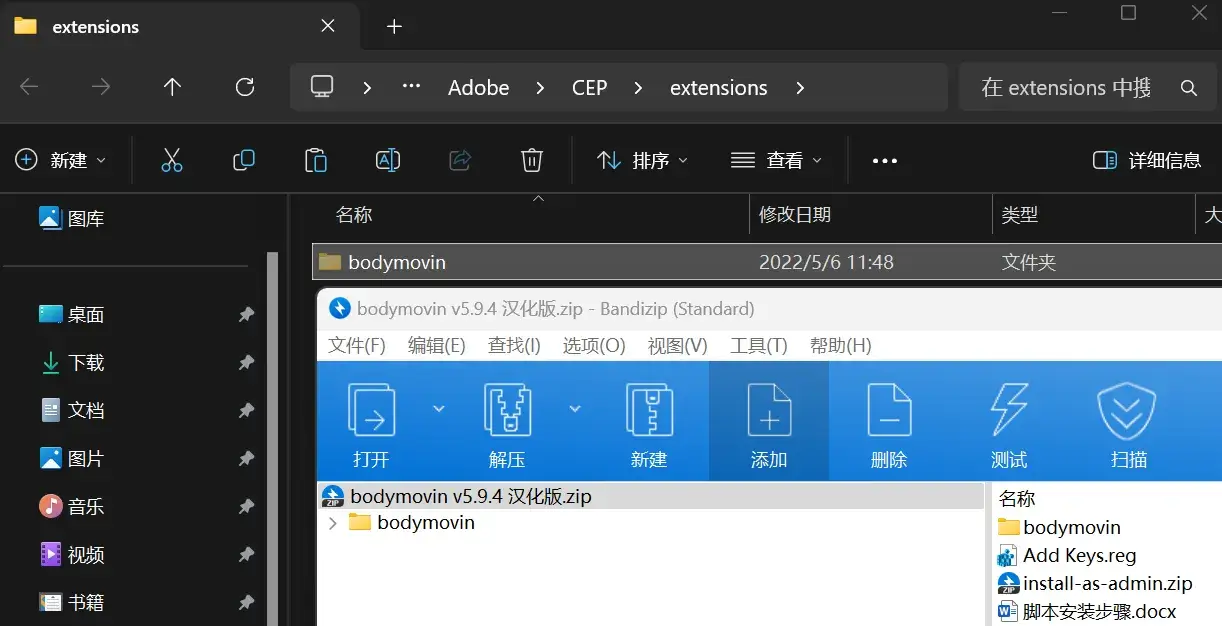
Task: Expand the chevron after CEP in address bar
Action: coord(638,88)
